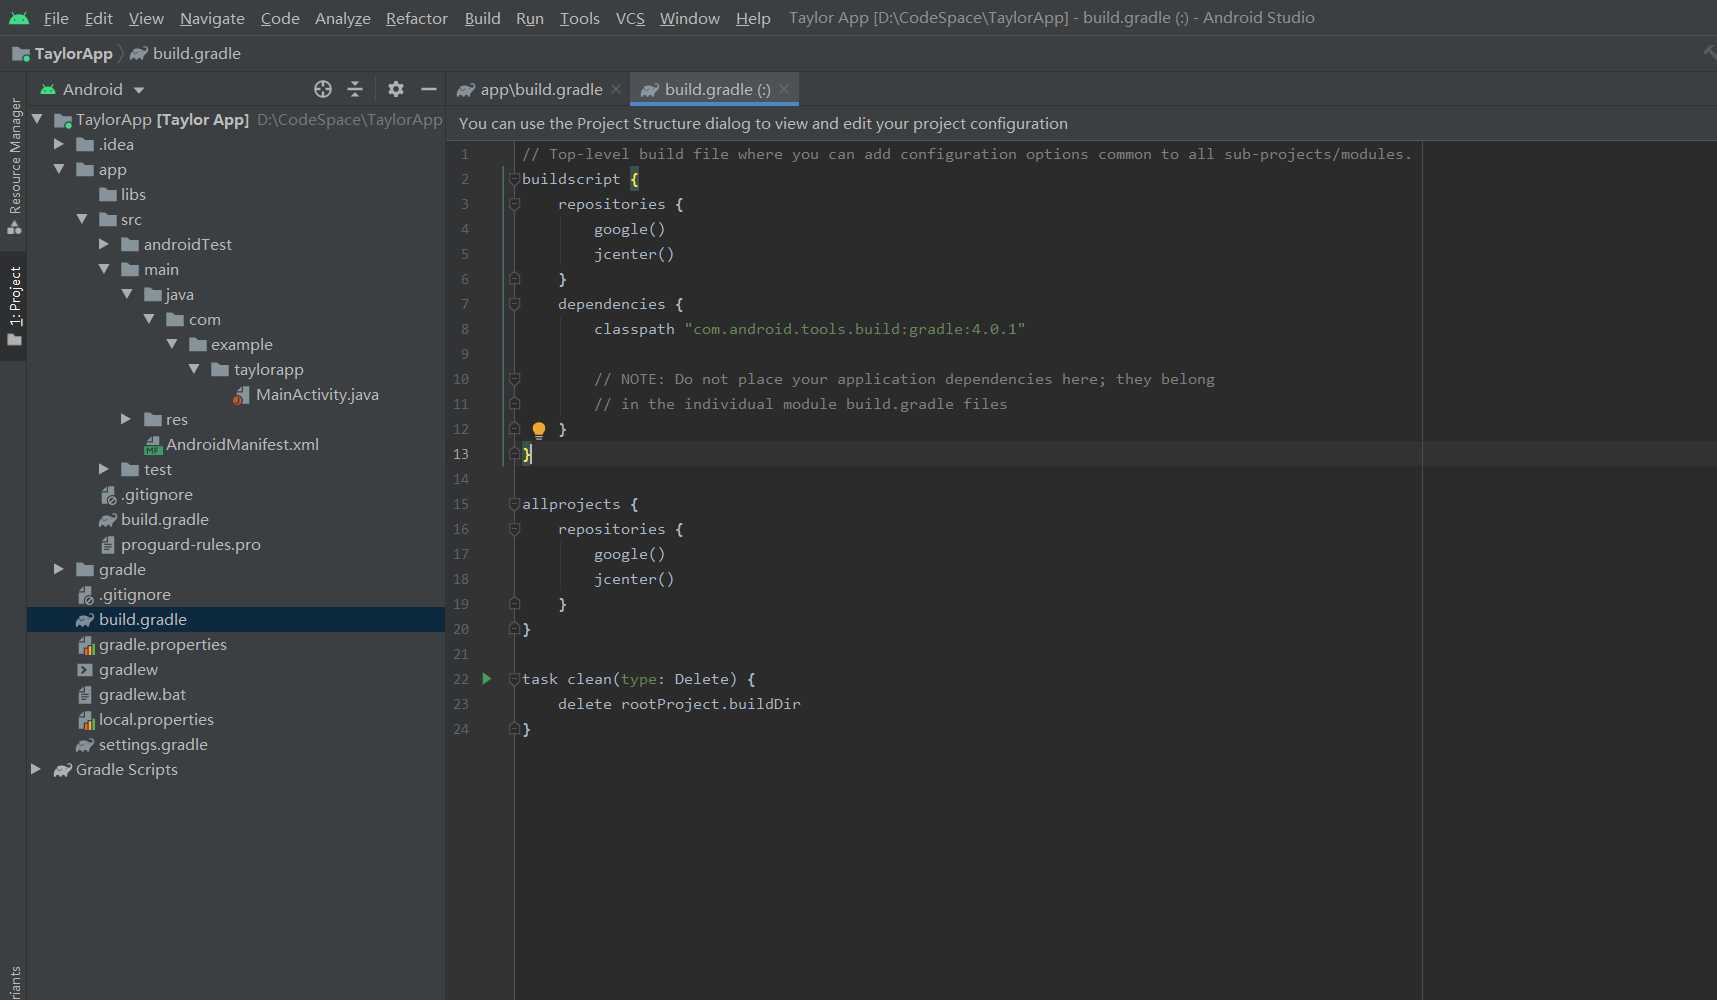Open the File menu
1717x1000 pixels.
pos(56,18)
